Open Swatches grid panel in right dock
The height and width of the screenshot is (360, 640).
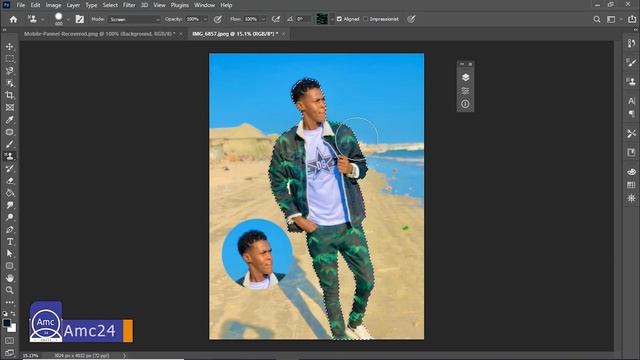(631, 185)
